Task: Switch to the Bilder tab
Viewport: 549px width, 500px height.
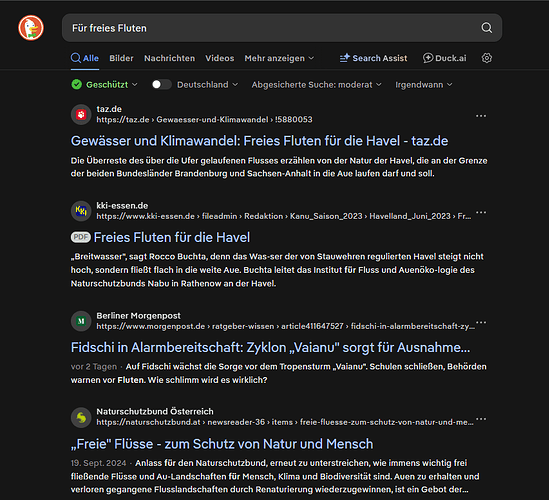Action: (x=121, y=58)
